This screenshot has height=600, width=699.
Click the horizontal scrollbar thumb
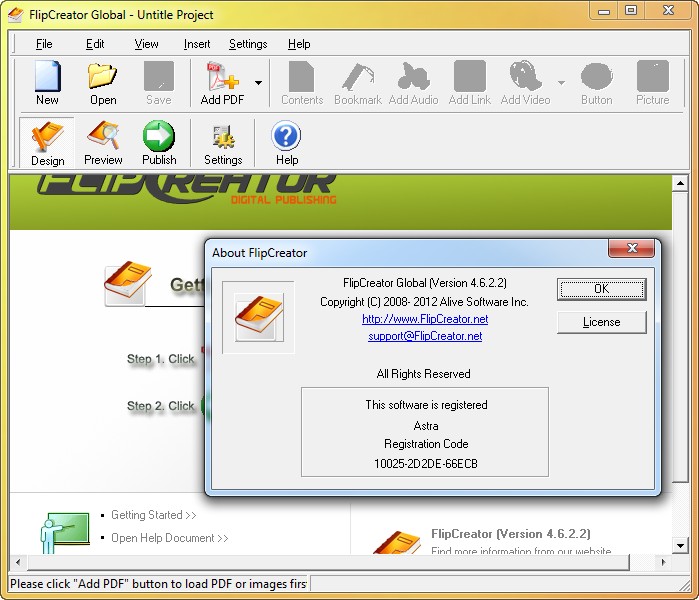pos(328,562)
